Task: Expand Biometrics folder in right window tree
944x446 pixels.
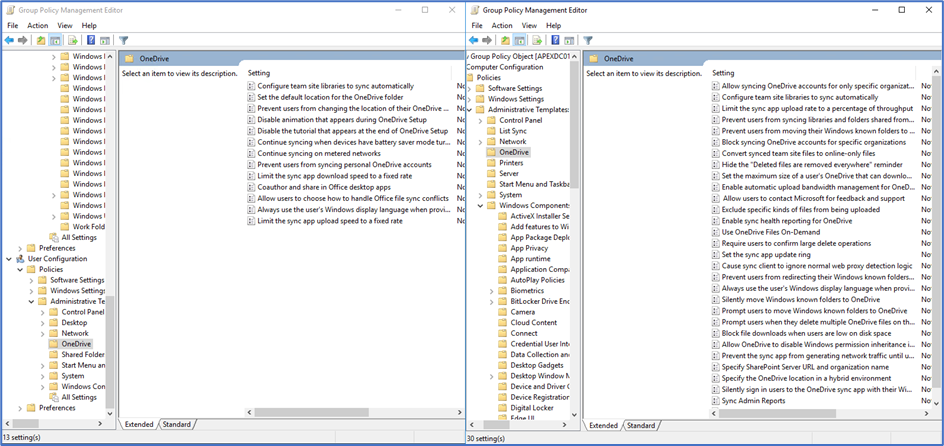Action: coord(491,291)
